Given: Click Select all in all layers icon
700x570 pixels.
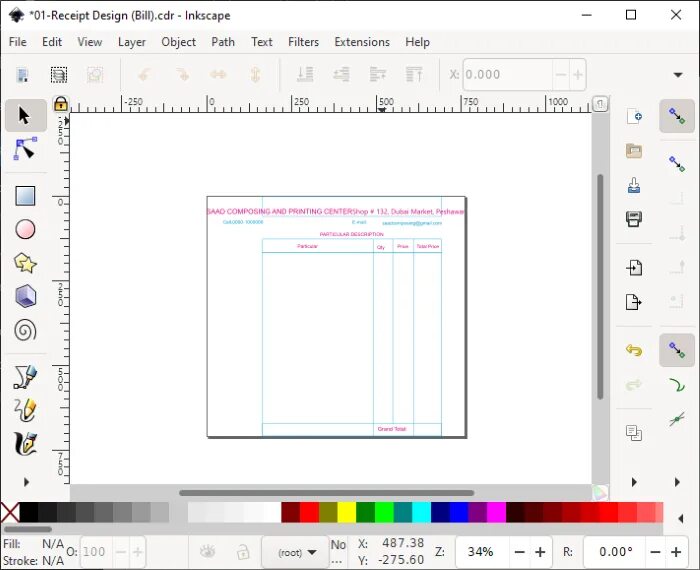Looking at the screenshot, I should click(59, 75).
